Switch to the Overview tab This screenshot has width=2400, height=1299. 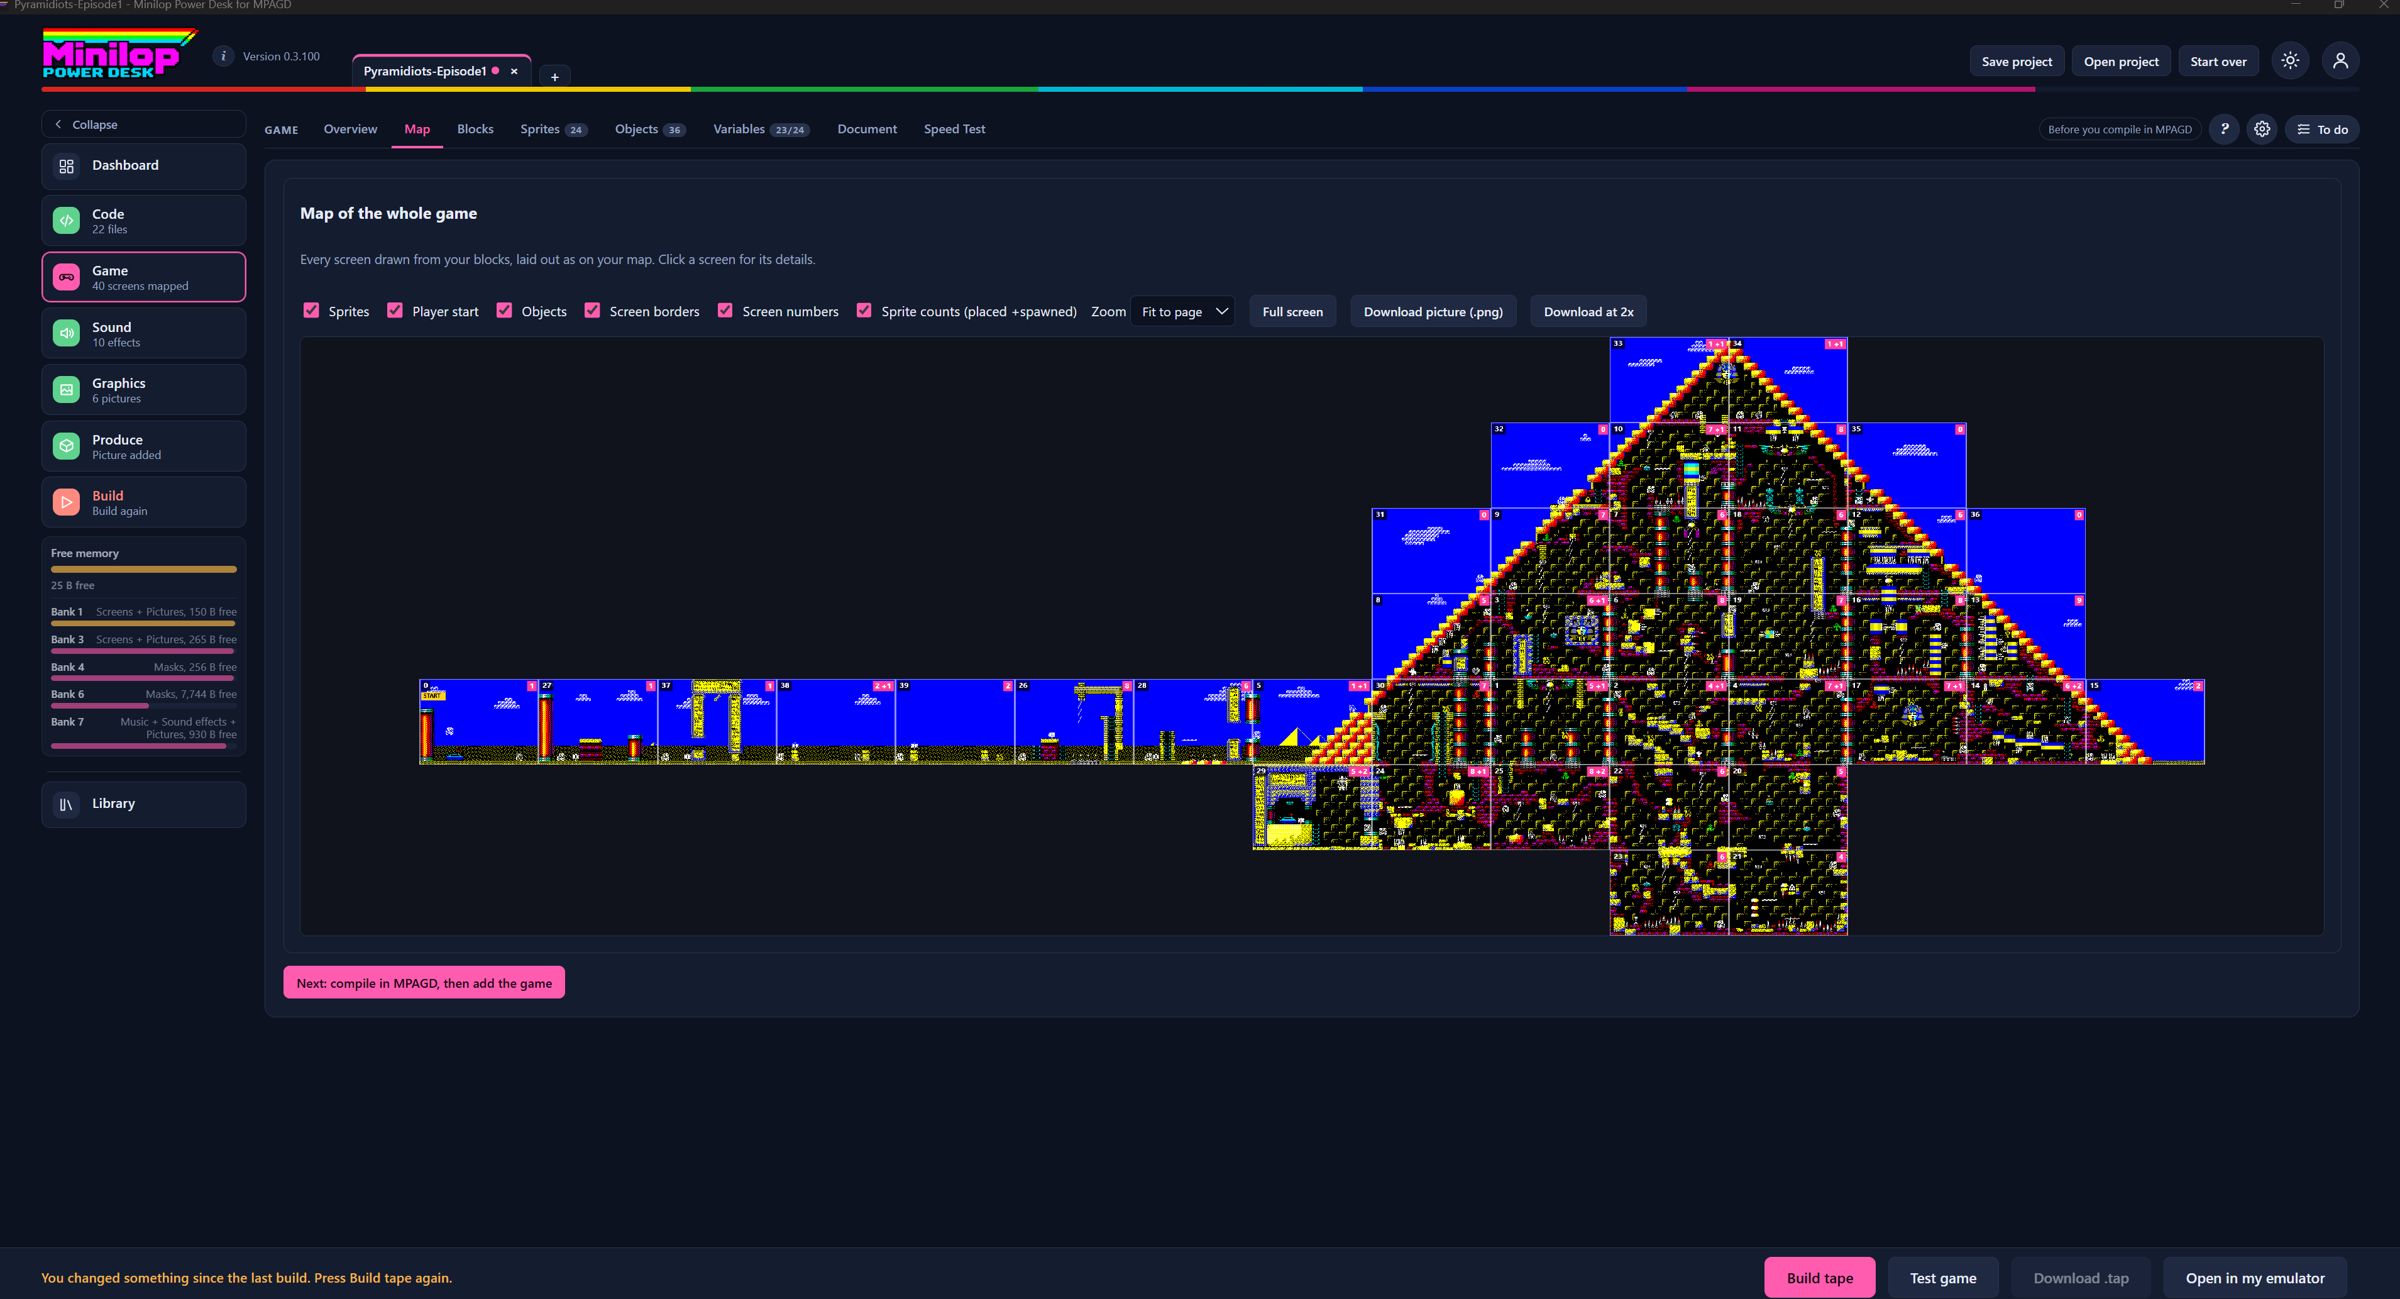pyautogui.click(x=350, y=129)
